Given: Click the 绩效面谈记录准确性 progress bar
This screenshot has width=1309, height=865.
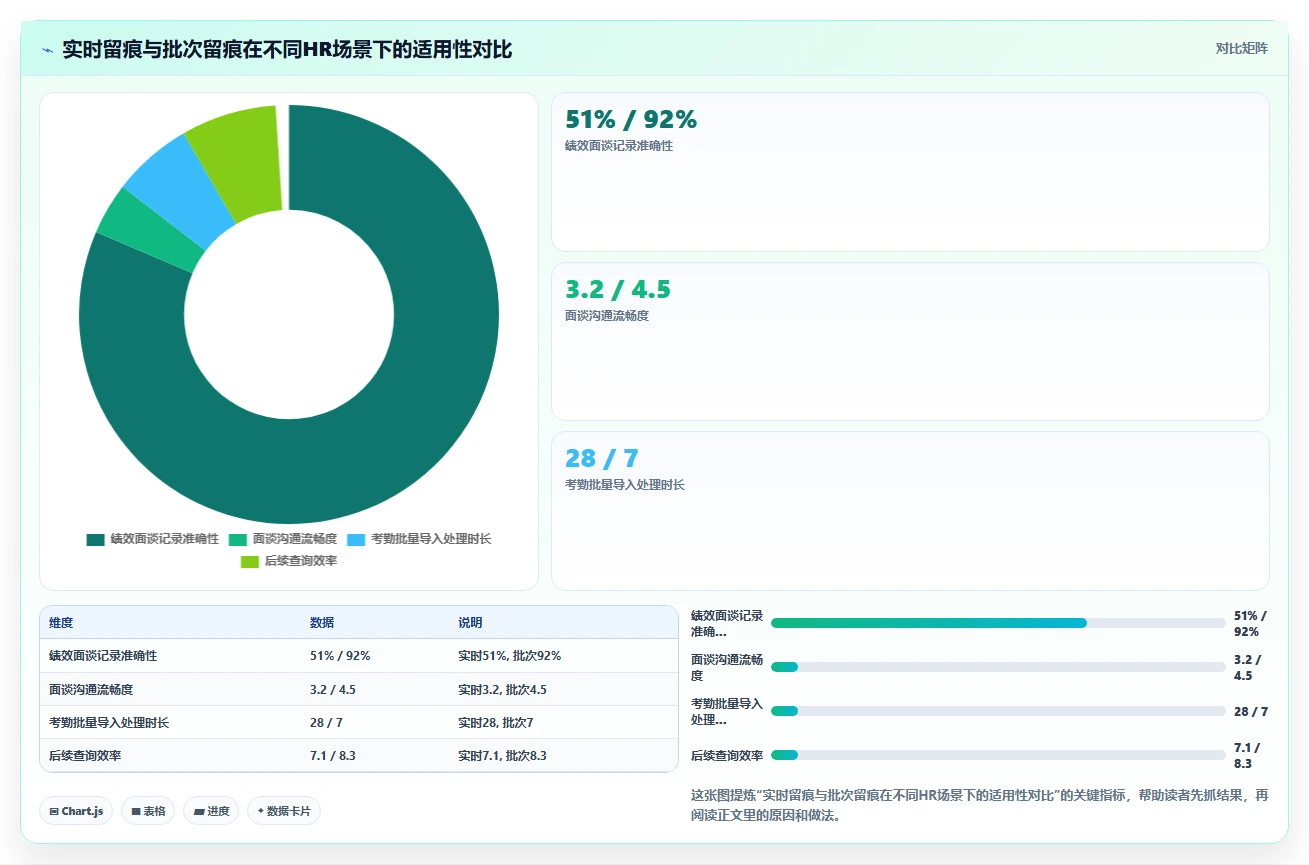Looking at the screenshot, I should [998, 623].
